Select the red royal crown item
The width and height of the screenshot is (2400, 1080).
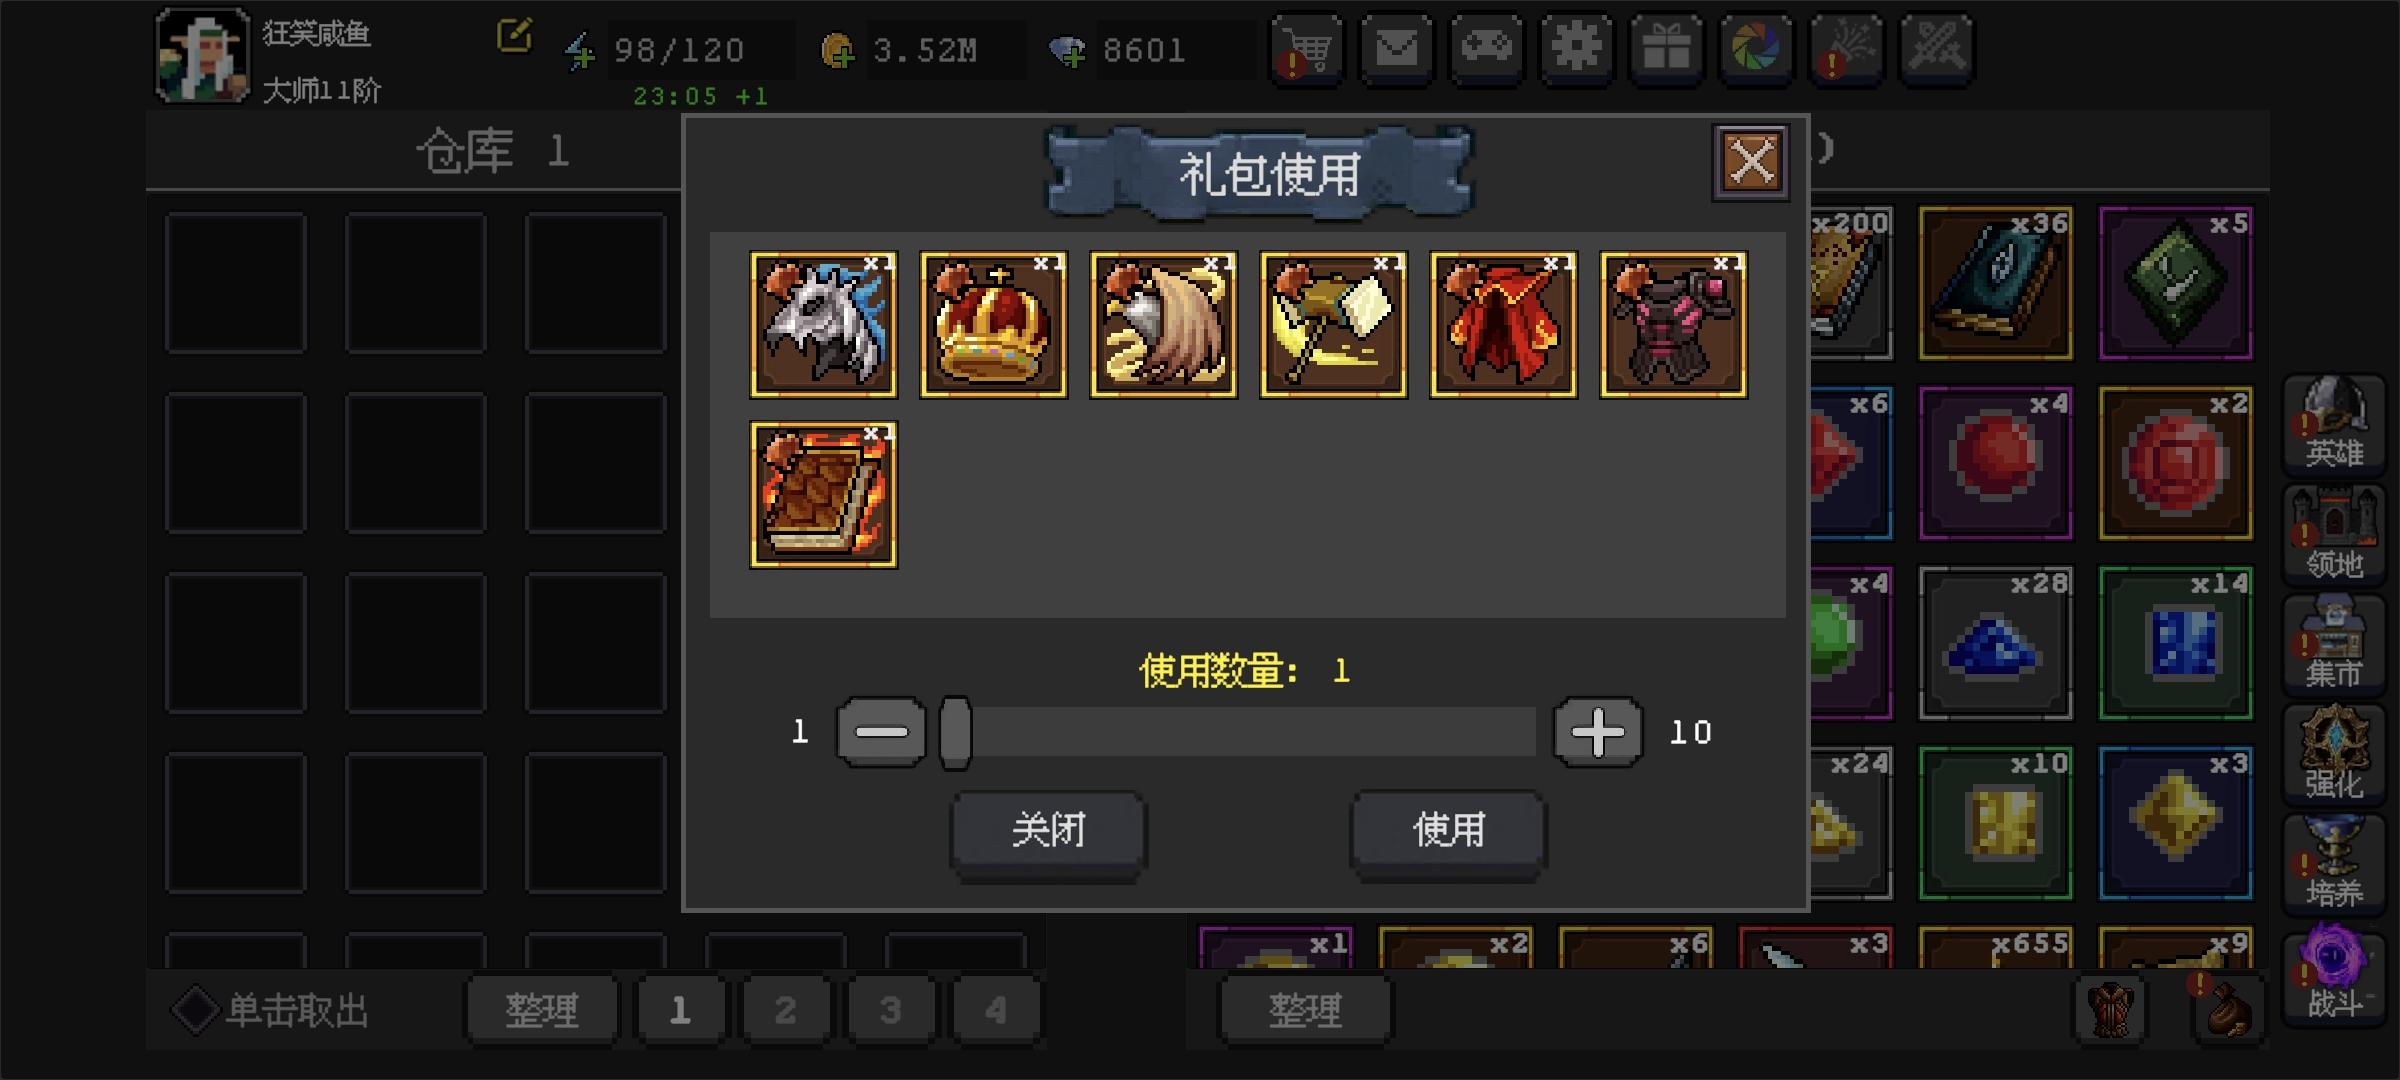pyautogui.click(x=993, y=325)
